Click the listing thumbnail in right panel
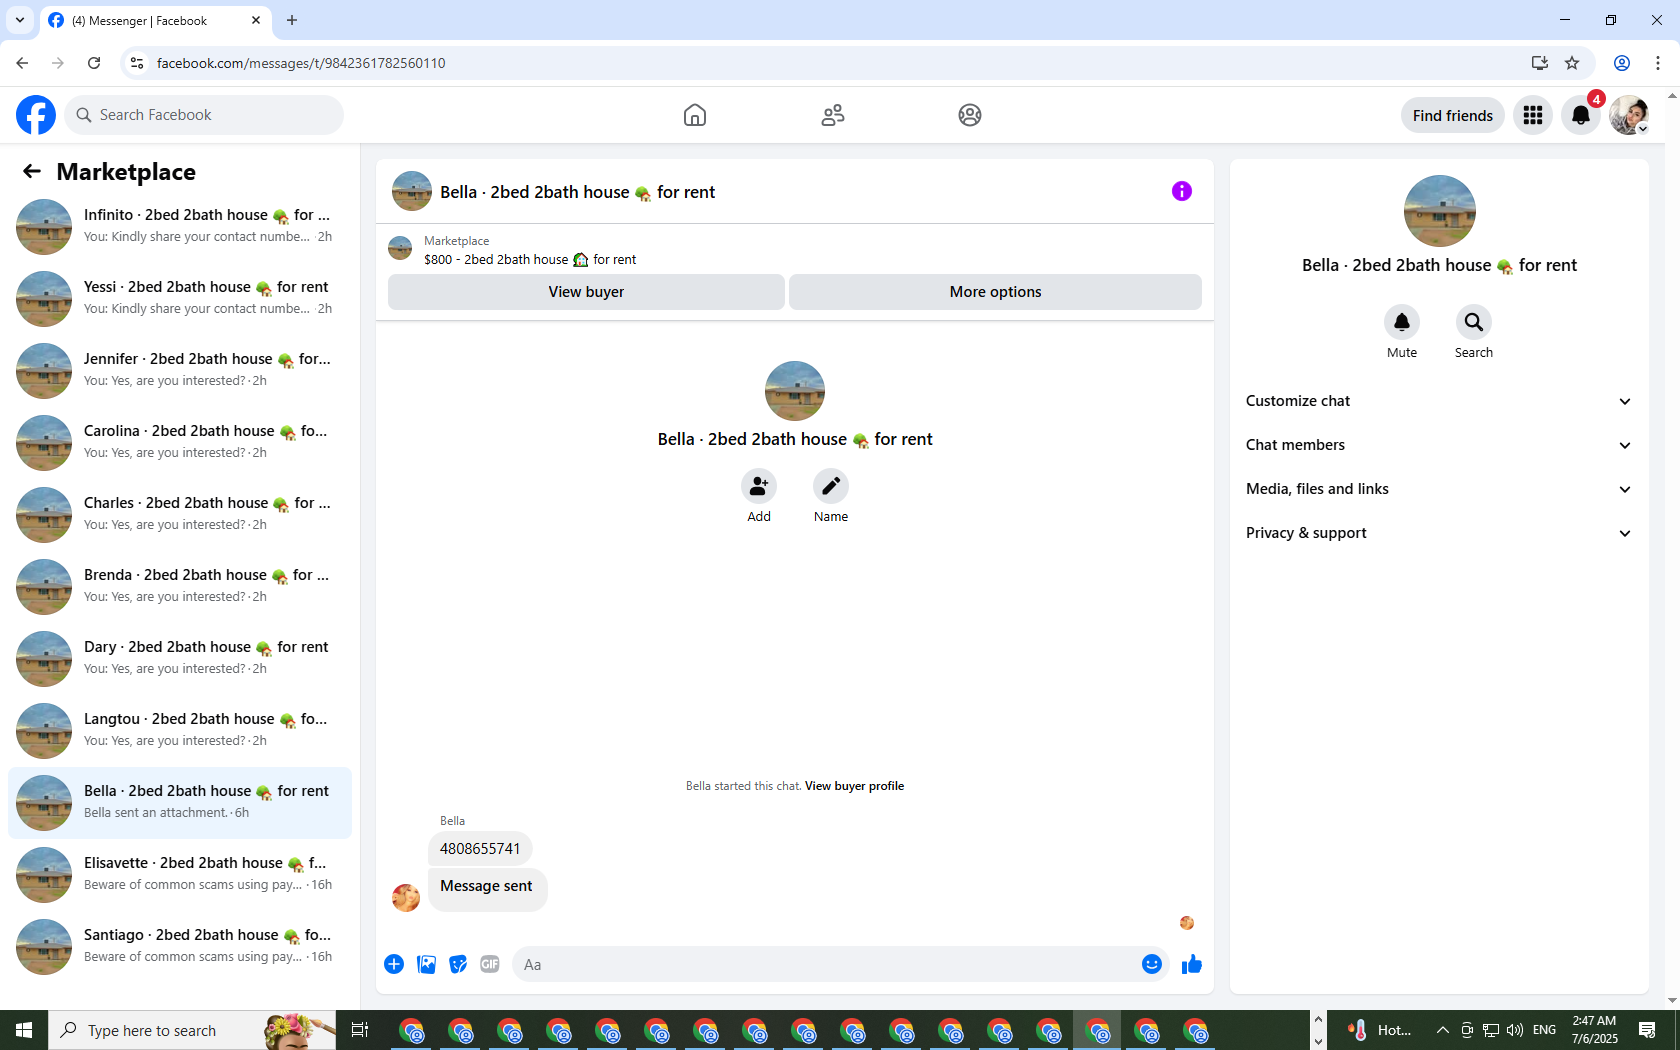 pos(1439,211)
